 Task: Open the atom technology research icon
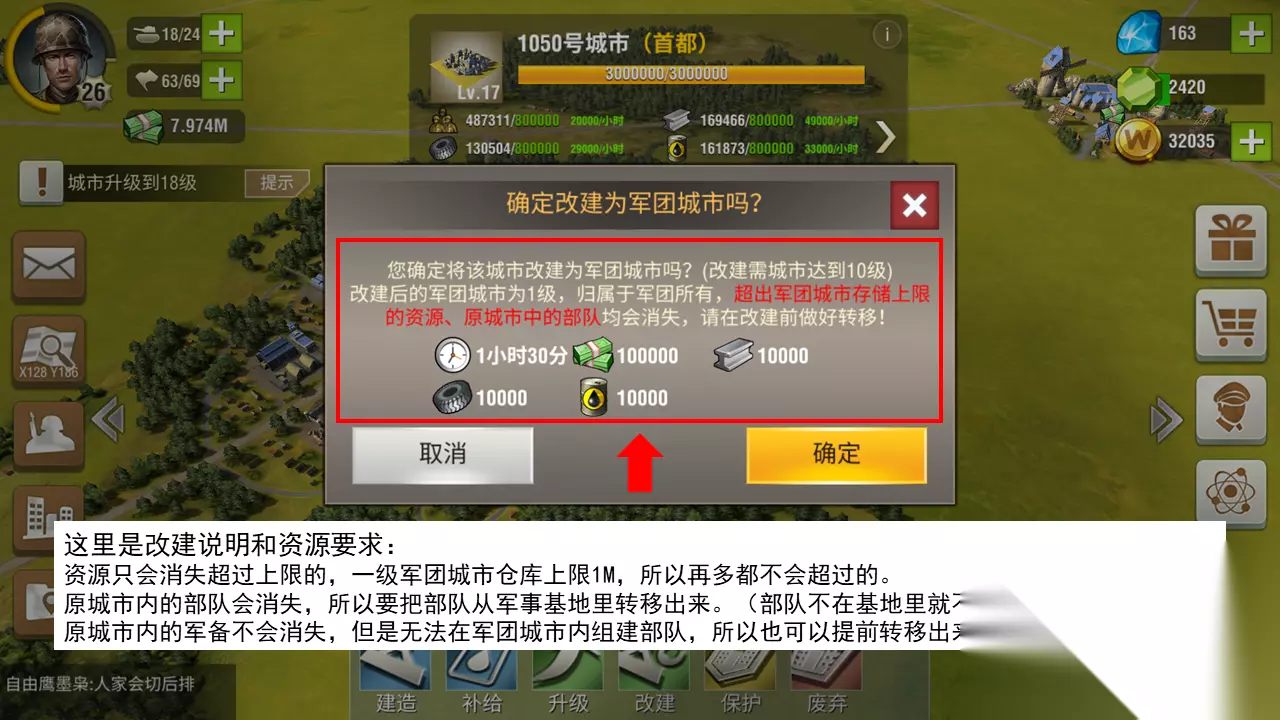1231,491
